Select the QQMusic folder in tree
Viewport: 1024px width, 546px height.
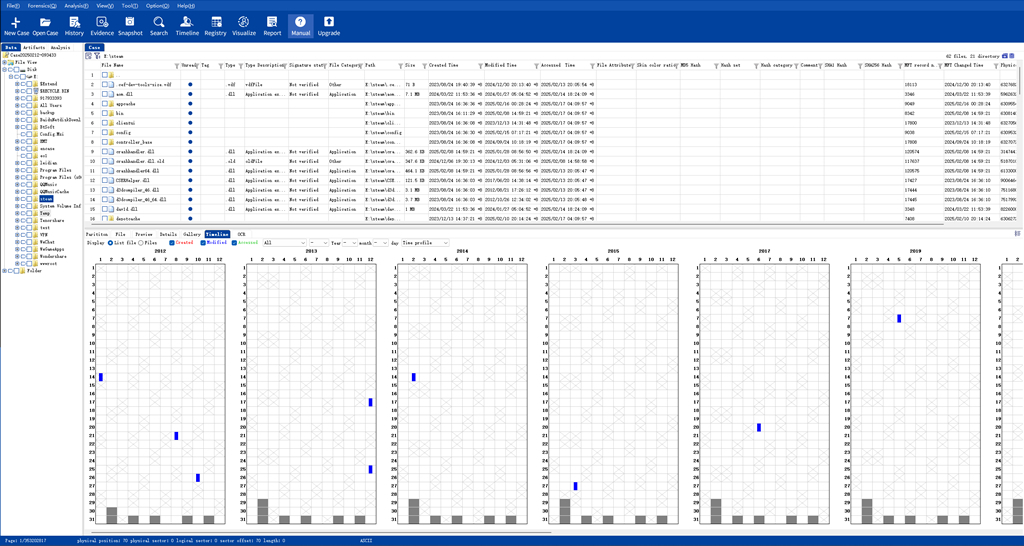click(x=49, y=184)
